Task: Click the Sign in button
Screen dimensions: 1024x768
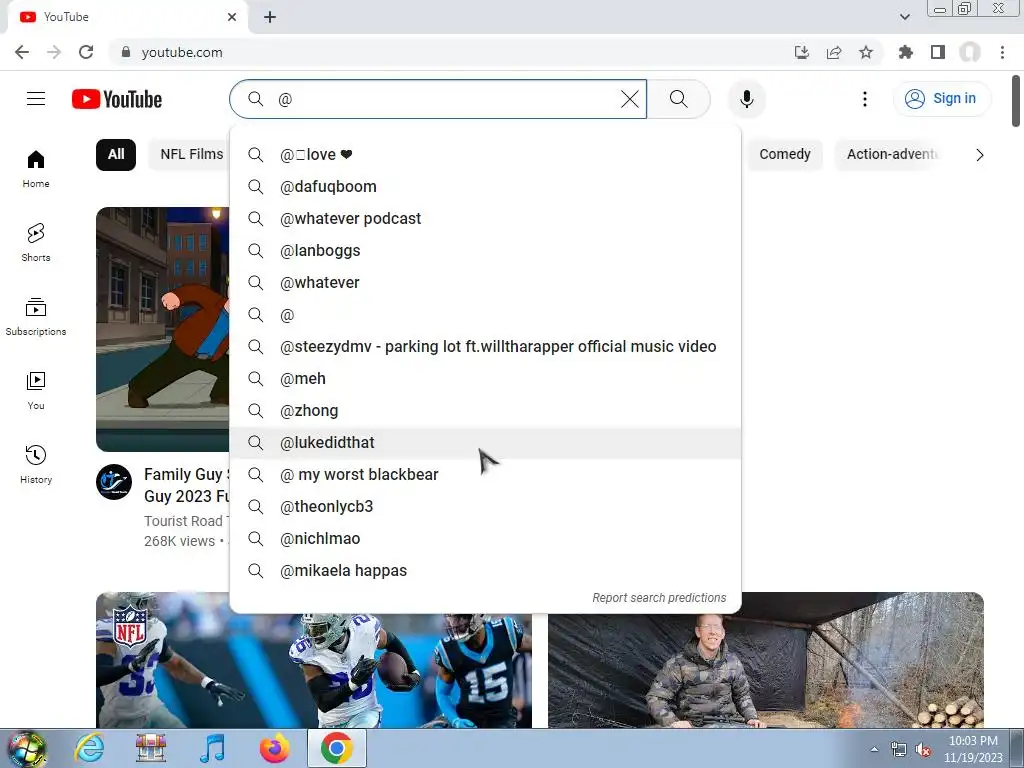Action: point(941,99)
